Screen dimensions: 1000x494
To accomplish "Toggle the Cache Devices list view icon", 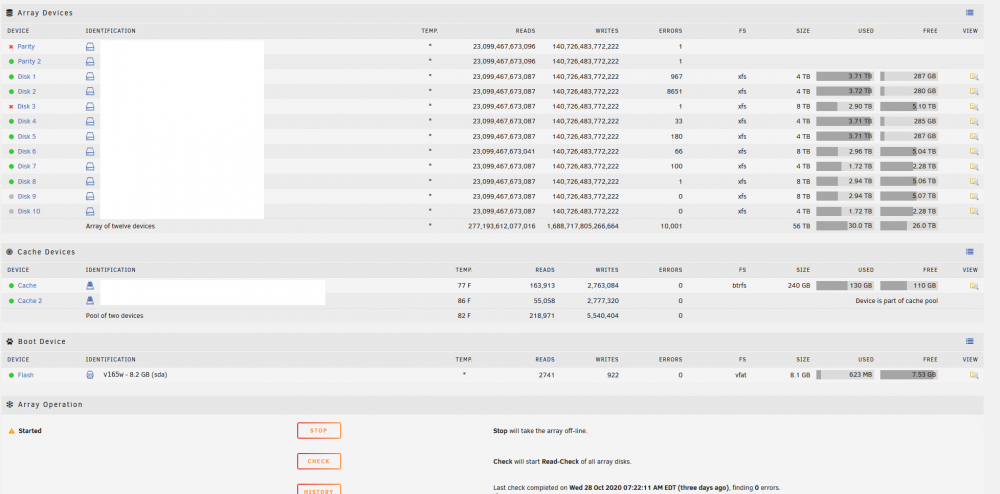I will point(969,252).
